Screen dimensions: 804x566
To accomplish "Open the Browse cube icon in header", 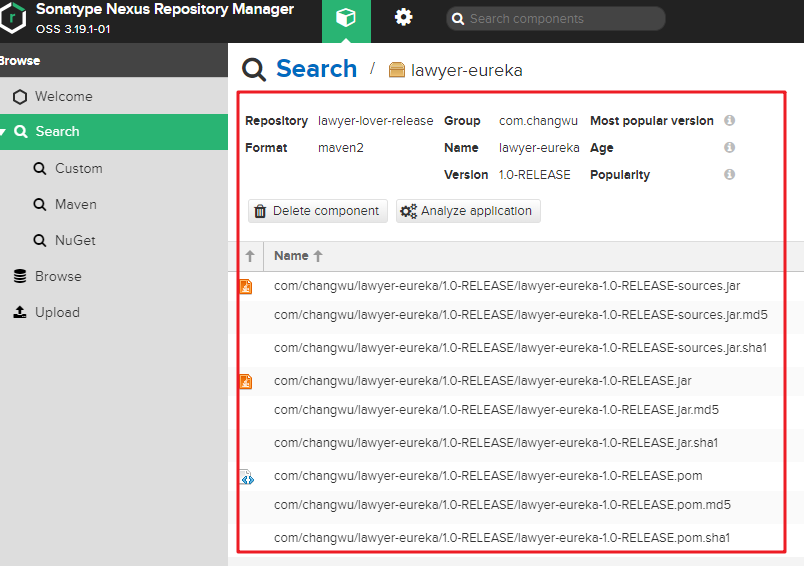I will (x=346, y=19).
